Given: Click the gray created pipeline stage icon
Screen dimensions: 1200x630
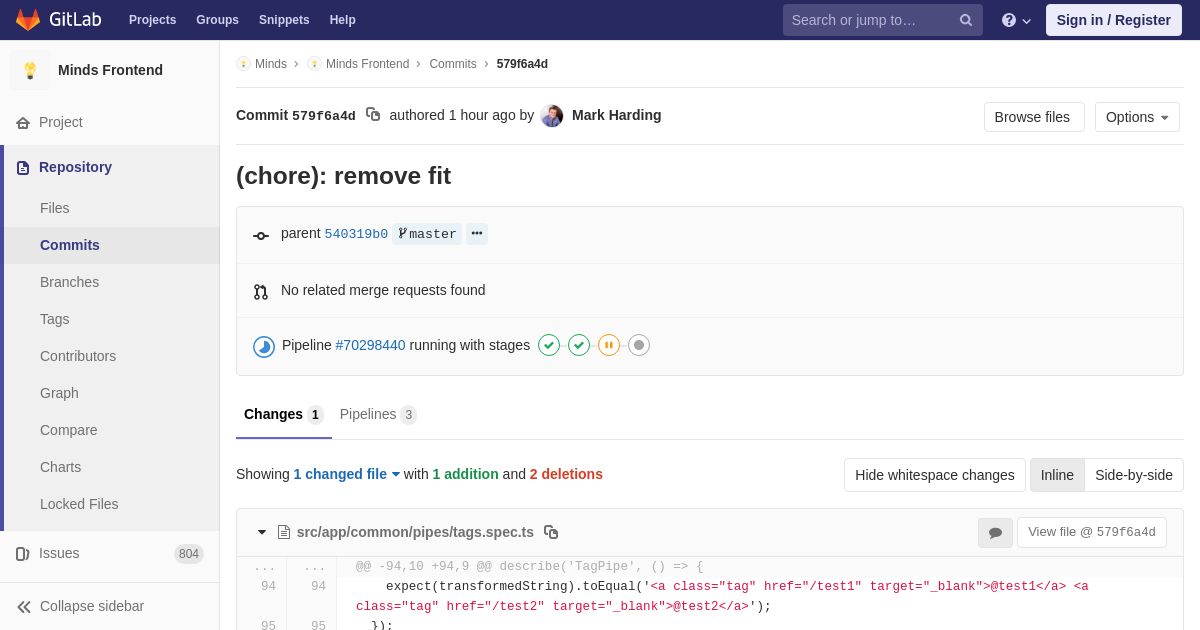Looking at the screenshot, I should click(x=639, y=345).
